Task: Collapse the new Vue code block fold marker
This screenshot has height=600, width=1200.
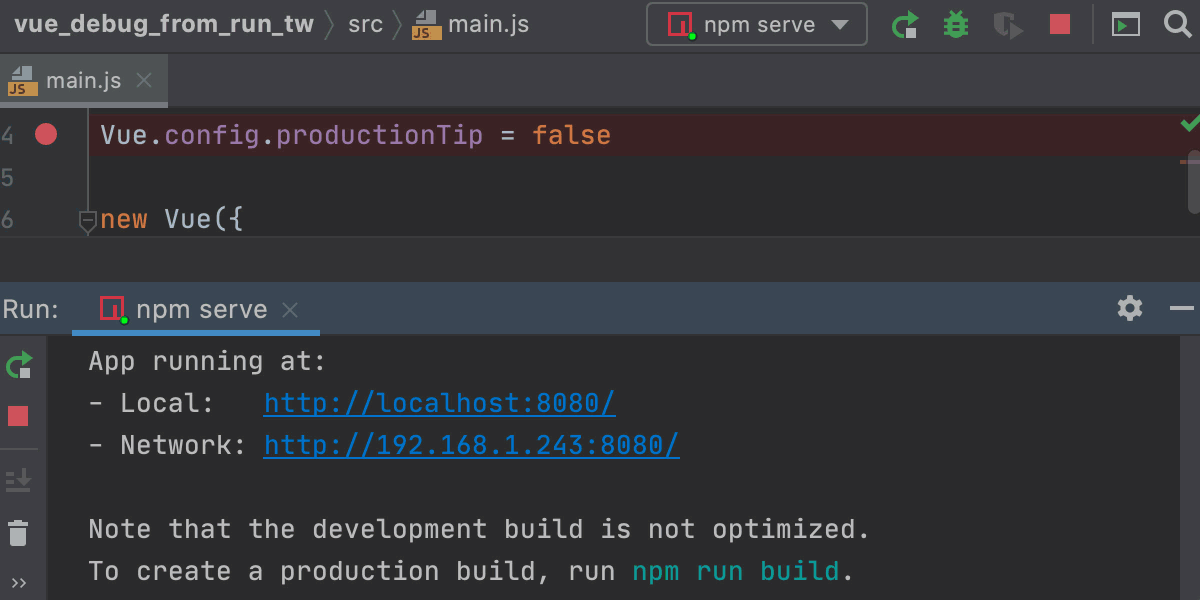Action: tap(87, 220)
